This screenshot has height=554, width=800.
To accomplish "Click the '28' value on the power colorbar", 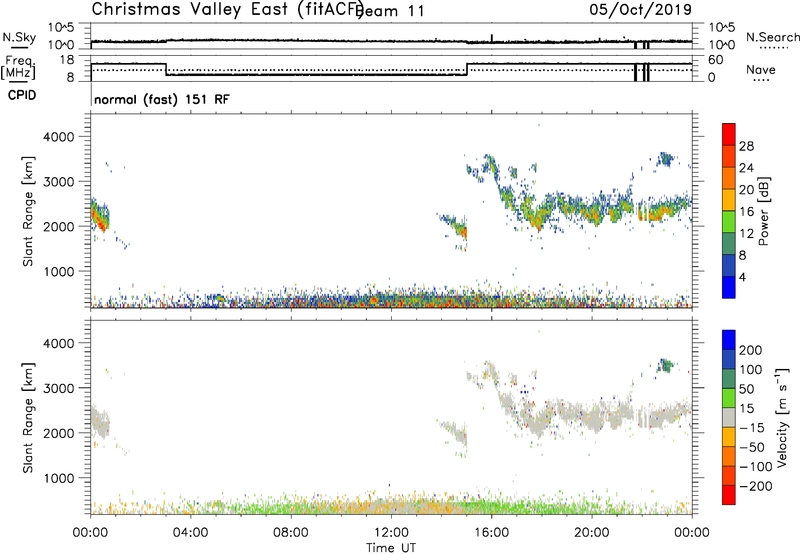I will tap(746, 146).
